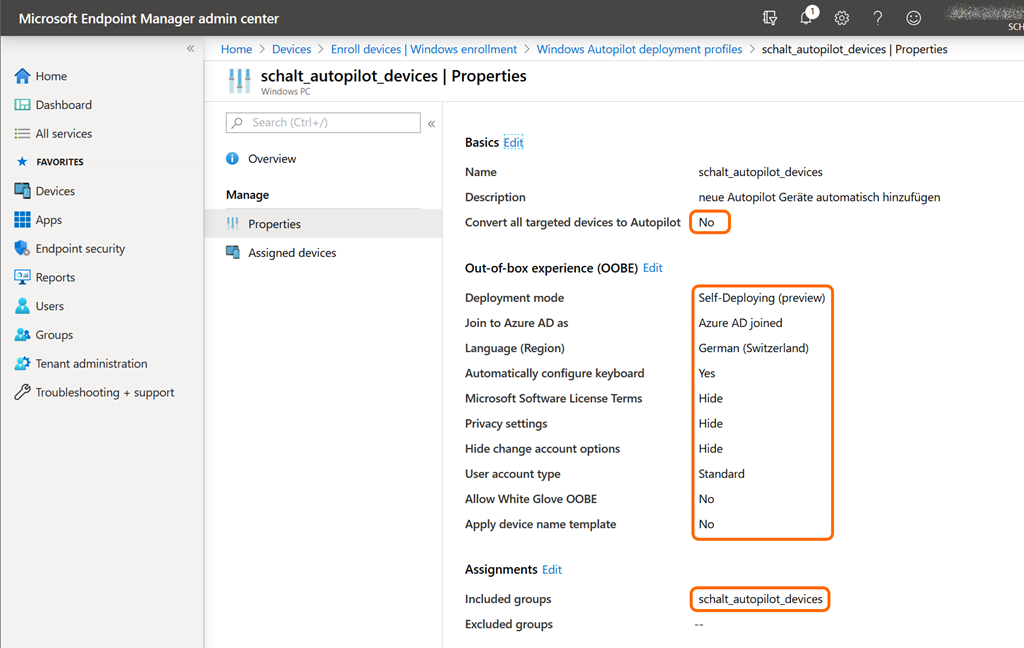Open the notifications bell icon
The height and width of the screenshot is (648, 1024).
coord(807,18)
